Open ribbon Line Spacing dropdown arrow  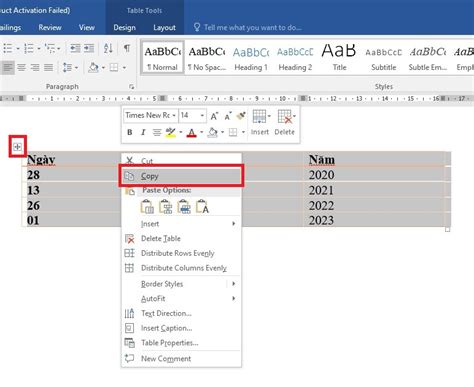pos(76,68)
